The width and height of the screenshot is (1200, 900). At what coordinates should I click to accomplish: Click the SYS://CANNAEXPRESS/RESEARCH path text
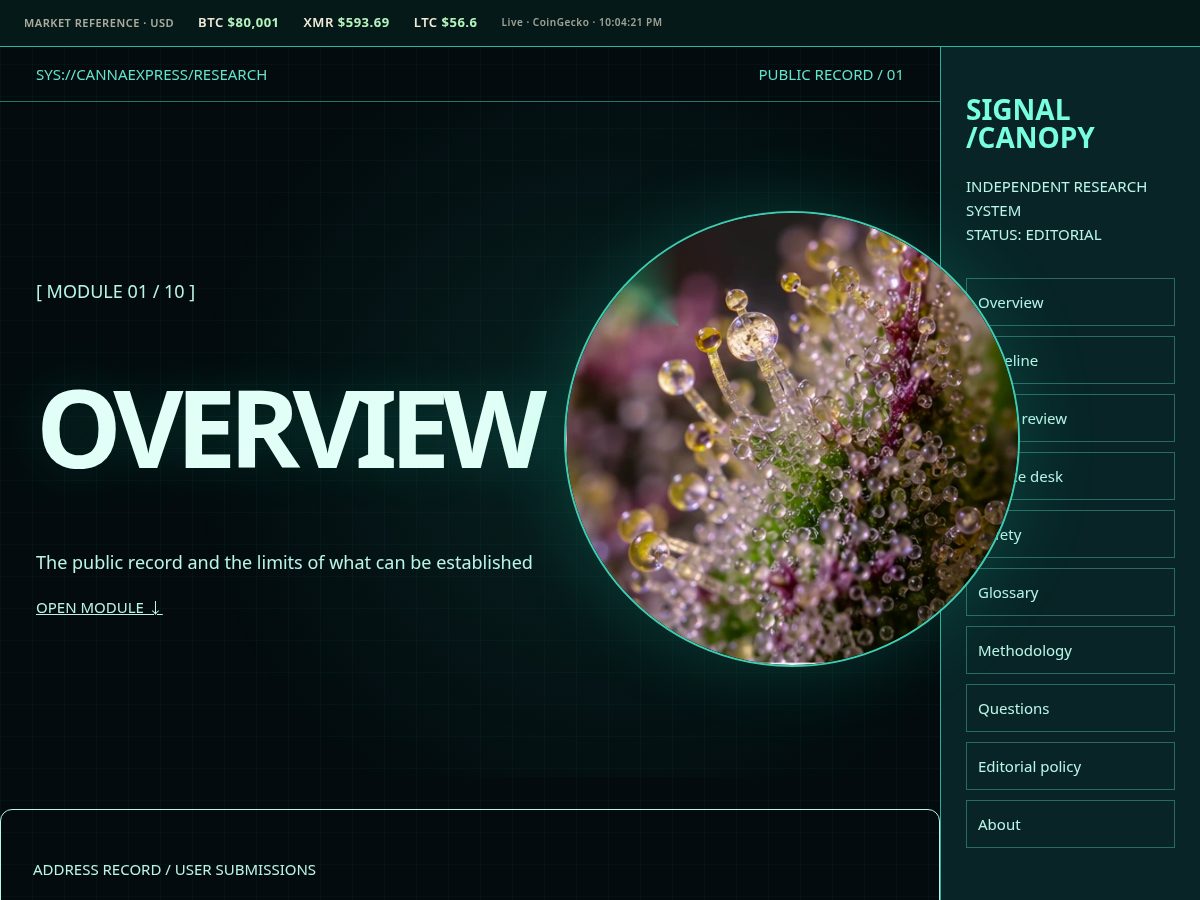click(151, 74)
